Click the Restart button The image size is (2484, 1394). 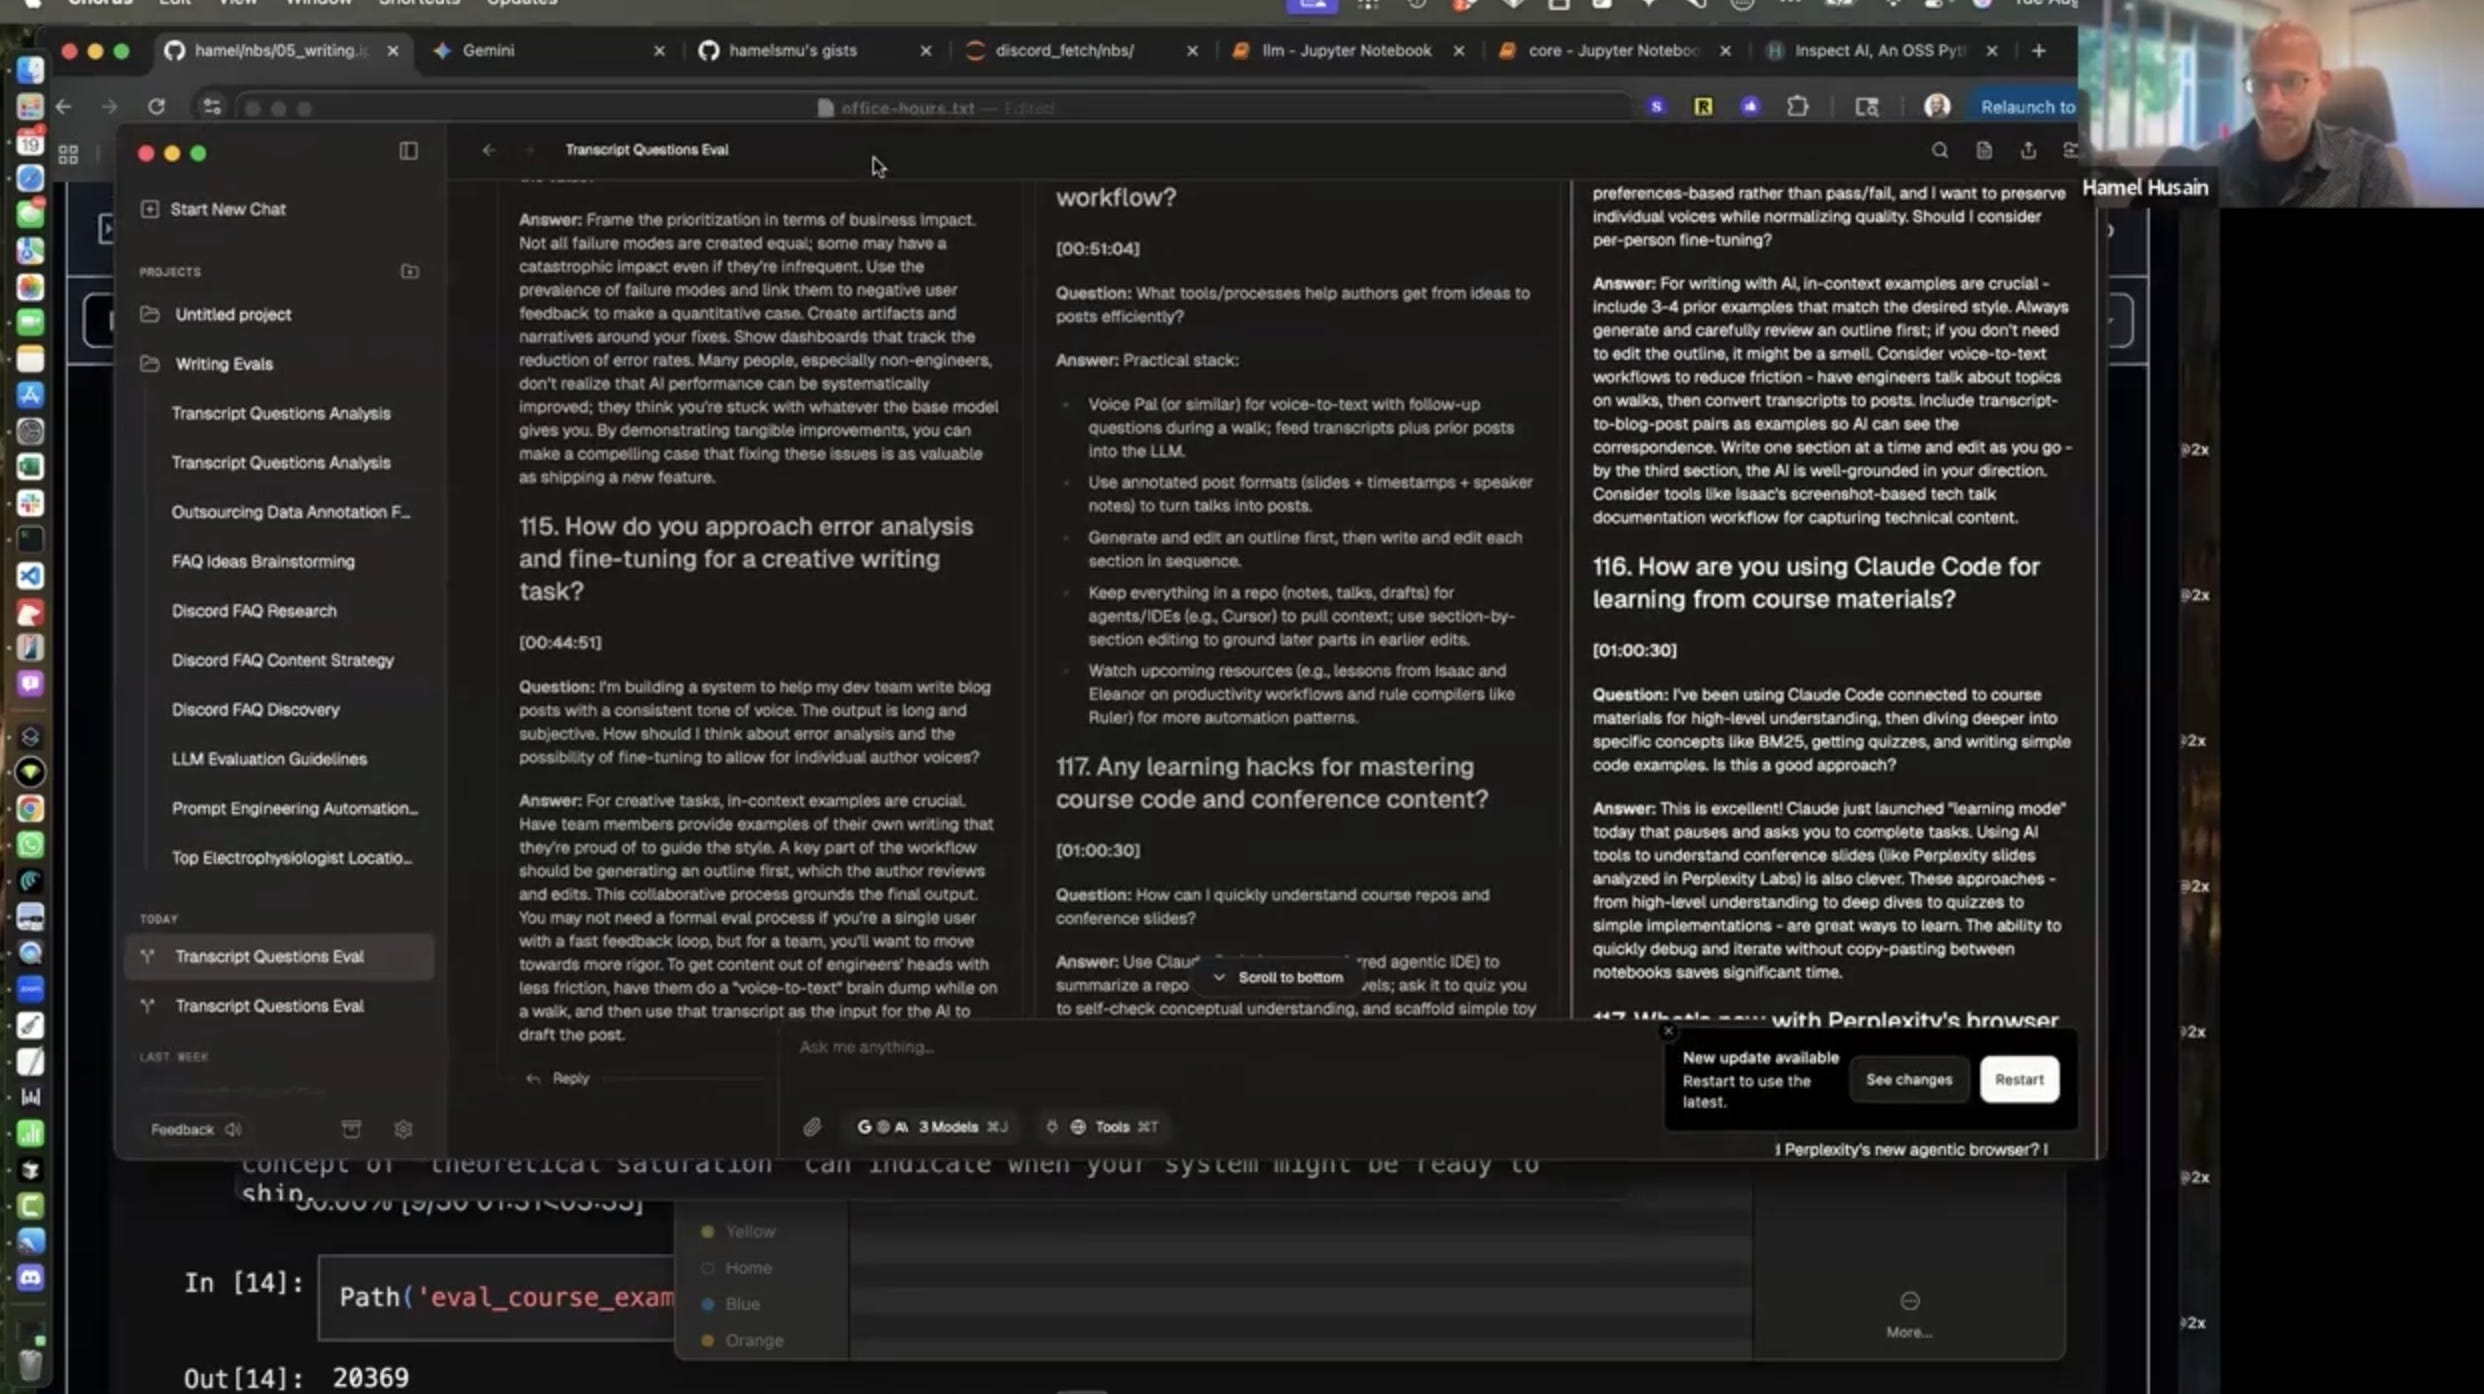coord(2018,1080)
